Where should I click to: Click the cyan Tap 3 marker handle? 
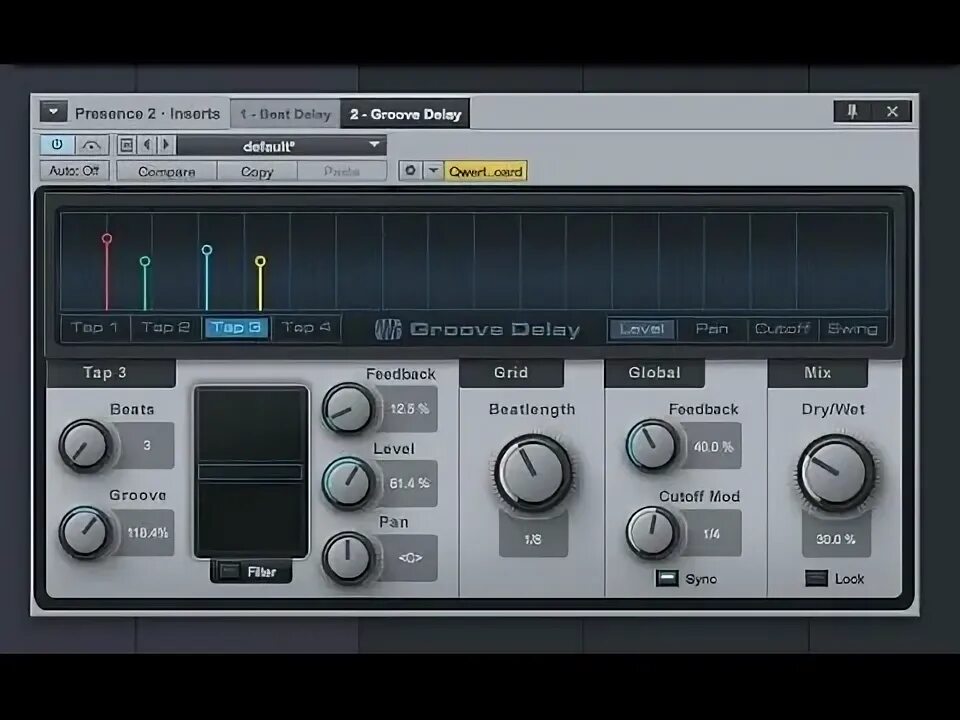click(207, 250)
